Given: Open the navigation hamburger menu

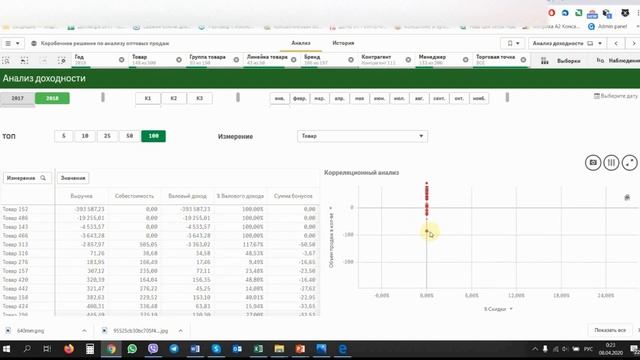Looking at the screenshot, I should pyautogui.click(x=8, y=43).
